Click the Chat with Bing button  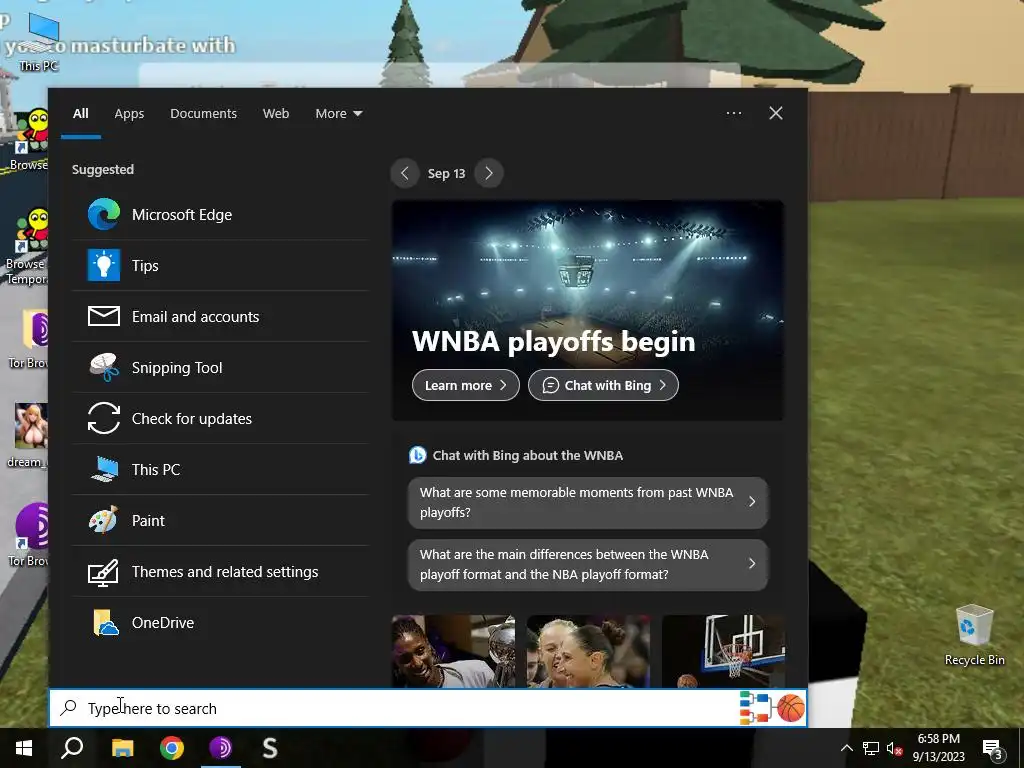[603, 385]
